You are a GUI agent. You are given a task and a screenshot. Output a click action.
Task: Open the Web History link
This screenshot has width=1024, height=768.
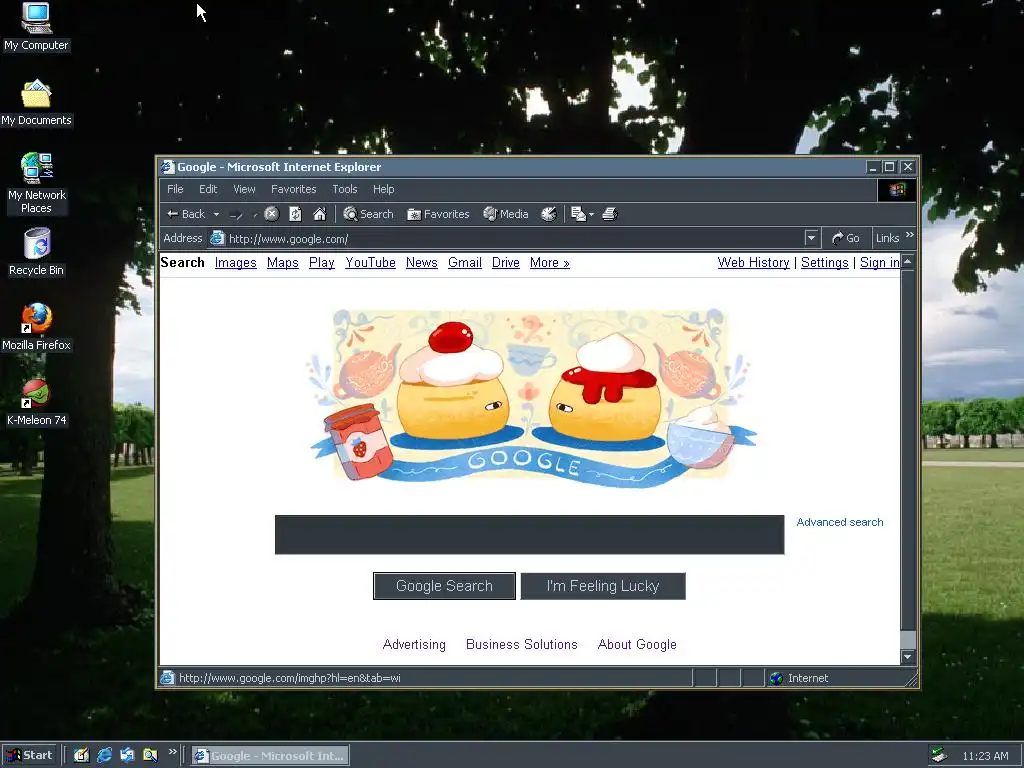[x=754, y=263]
